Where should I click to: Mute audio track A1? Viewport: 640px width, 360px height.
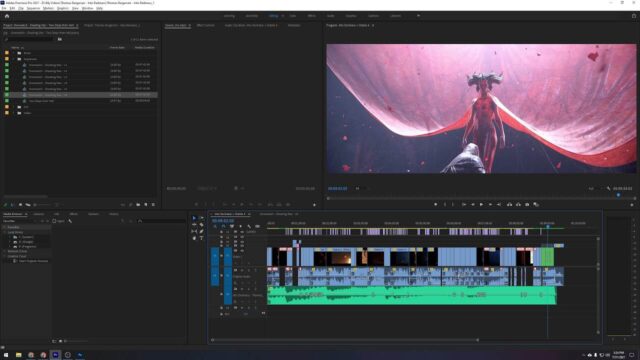(242, 270)
